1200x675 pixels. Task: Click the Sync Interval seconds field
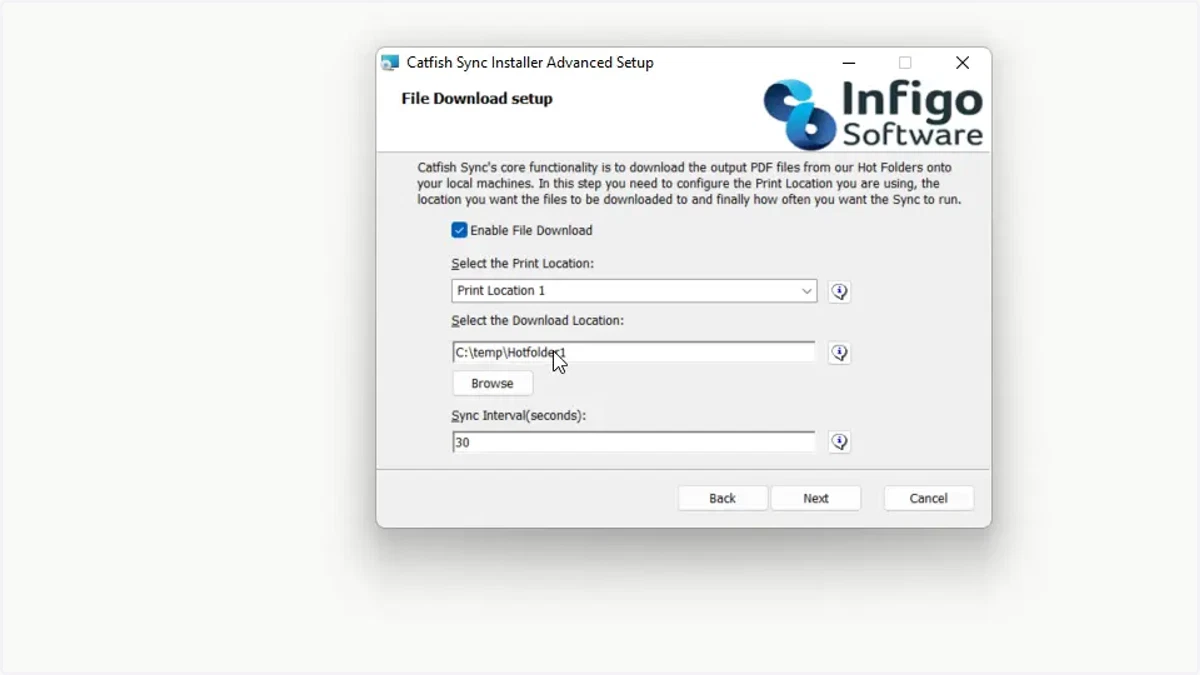(x=634, y=442)
